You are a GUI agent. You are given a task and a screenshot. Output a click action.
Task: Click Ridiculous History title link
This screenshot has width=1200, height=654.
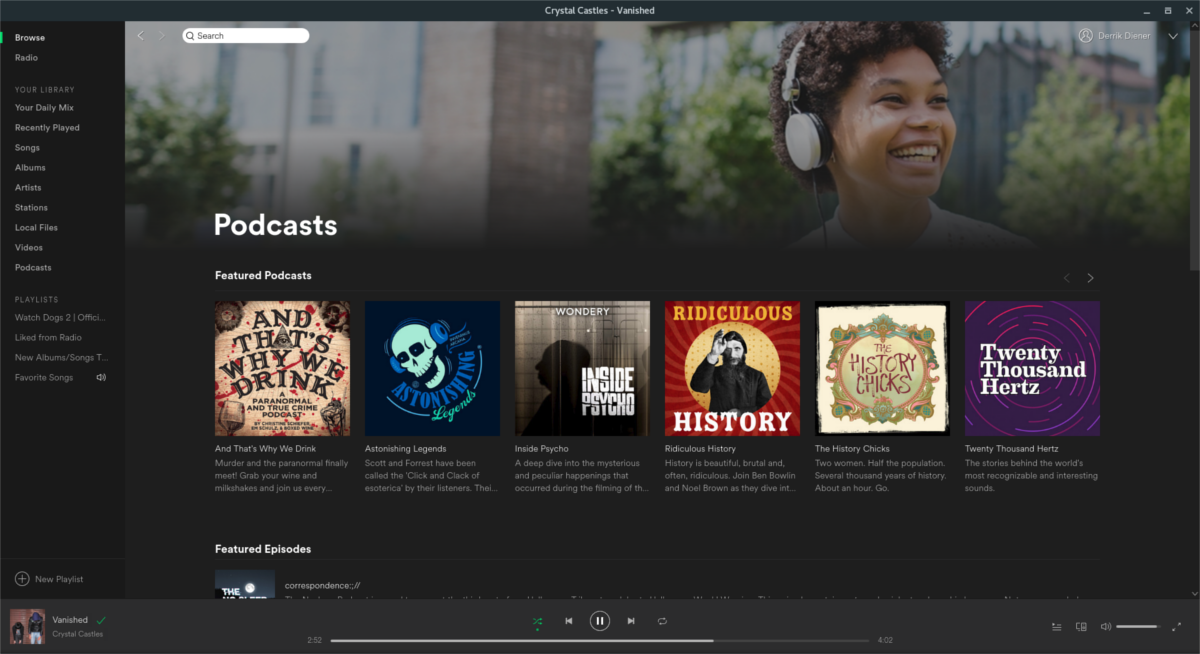(x=700, y=449)
